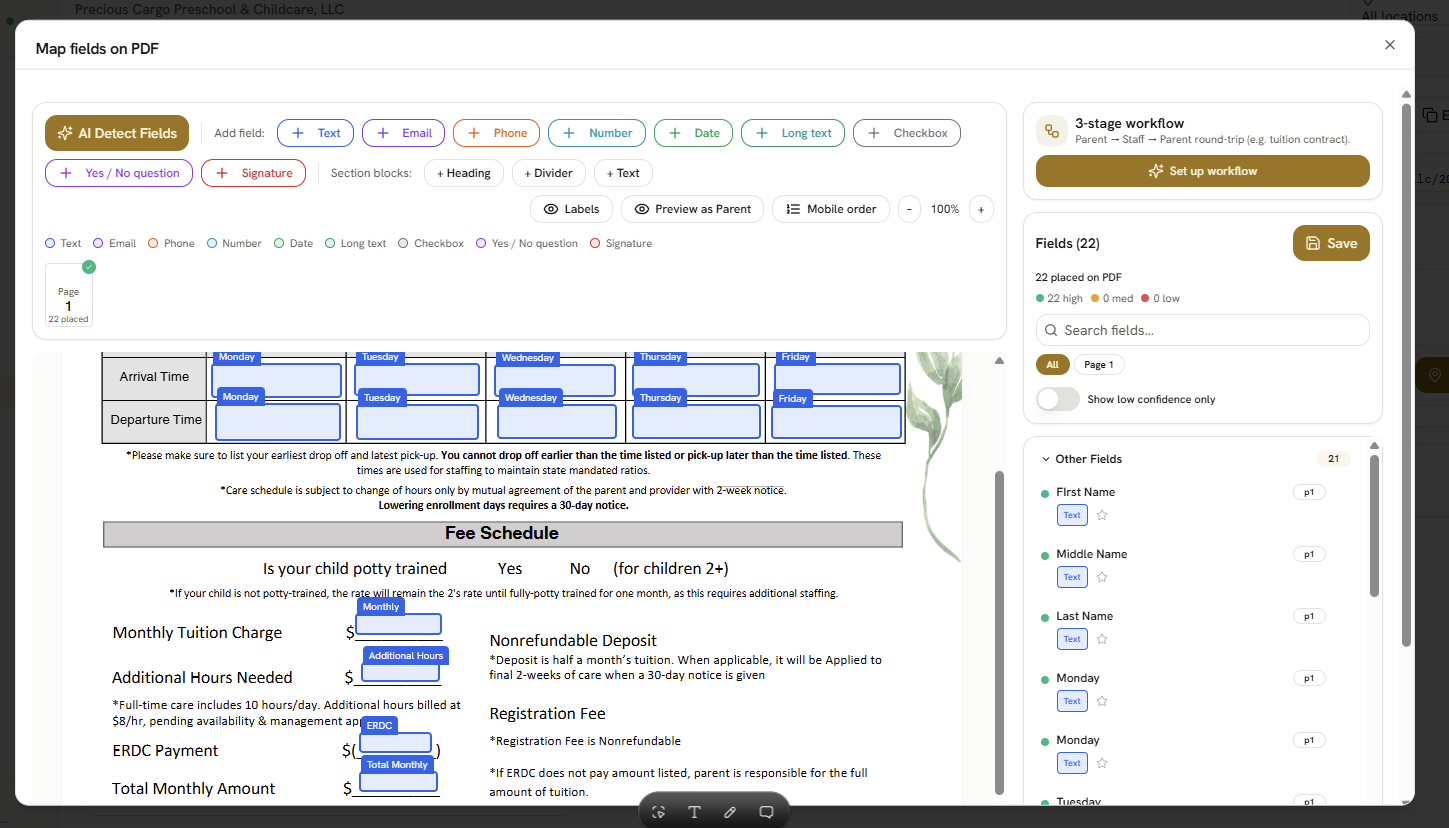
Task: Click the PDF scrollbar up arrow
Action: [999, 361]
